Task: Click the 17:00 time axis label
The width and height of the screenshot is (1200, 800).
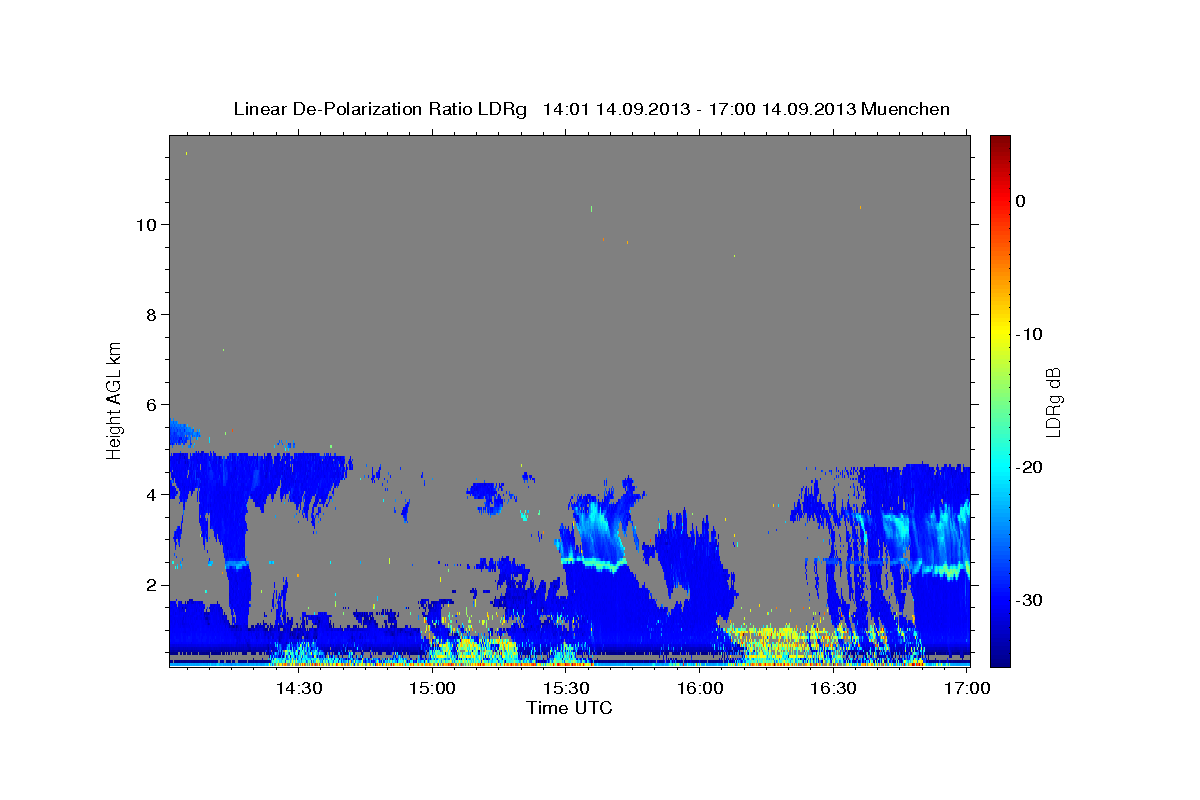Action: tap(966, 688)
